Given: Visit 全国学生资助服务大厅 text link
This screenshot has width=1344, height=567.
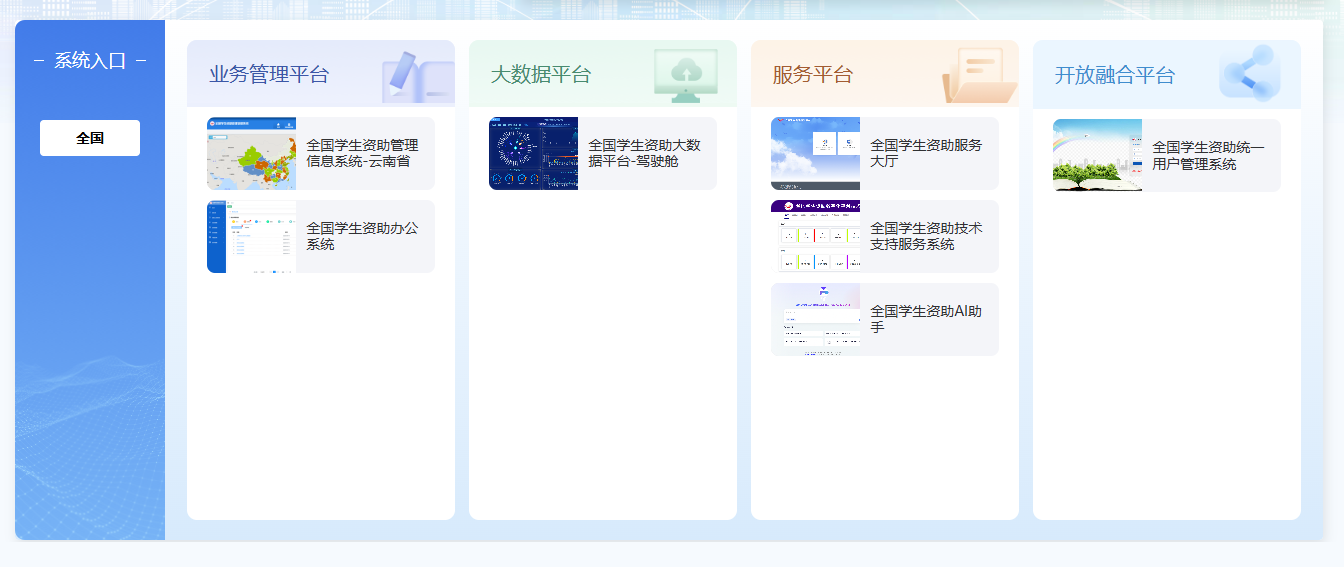Looking at the screenshot, I should pos(926,153).
